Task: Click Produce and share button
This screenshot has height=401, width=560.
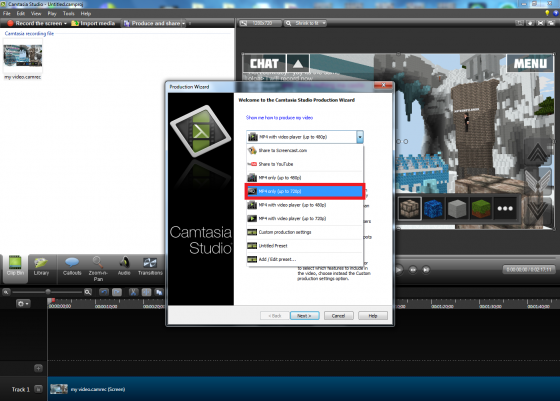Action: click(x=152, y=23)
